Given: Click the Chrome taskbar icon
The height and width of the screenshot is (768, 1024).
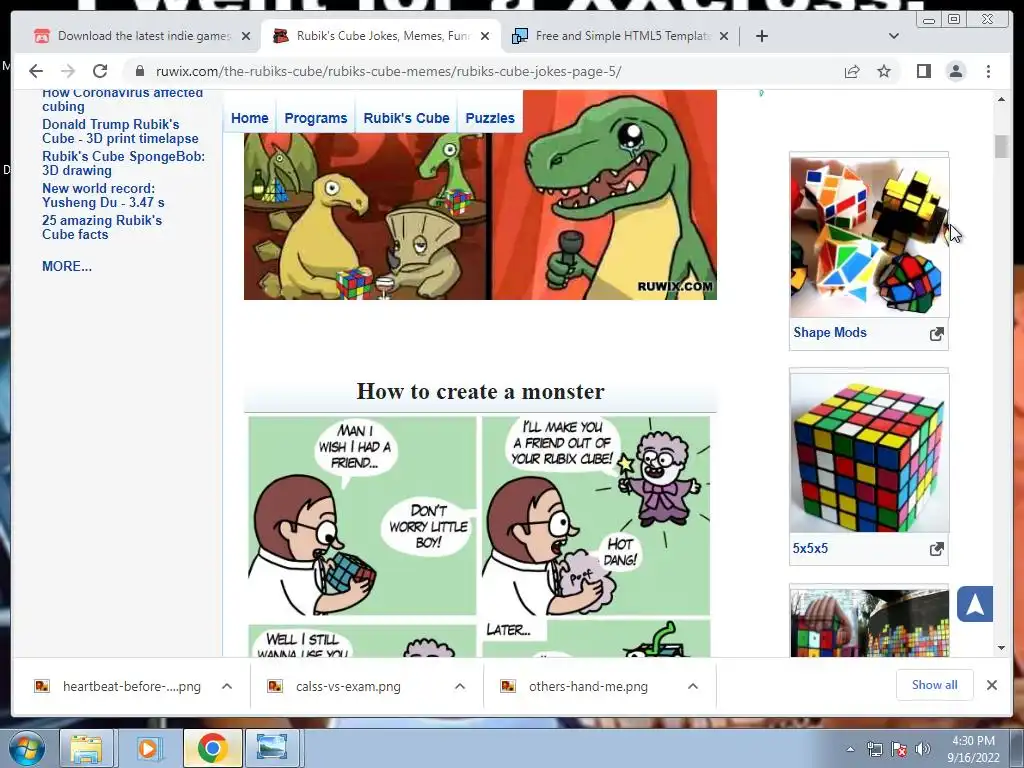Looking at the screenshot, I should 212,748.
